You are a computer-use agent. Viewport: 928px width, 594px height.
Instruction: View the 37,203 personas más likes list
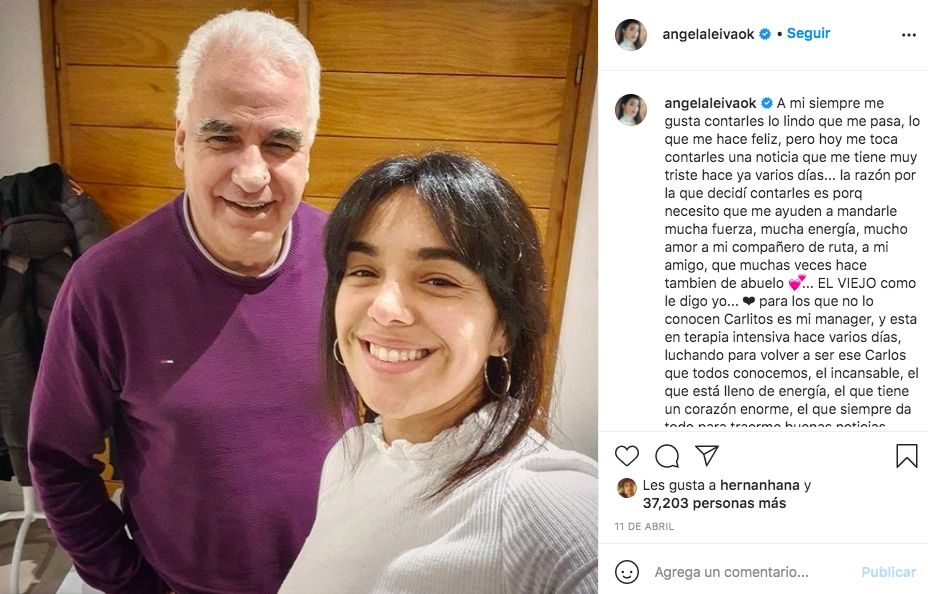(714, 503)
